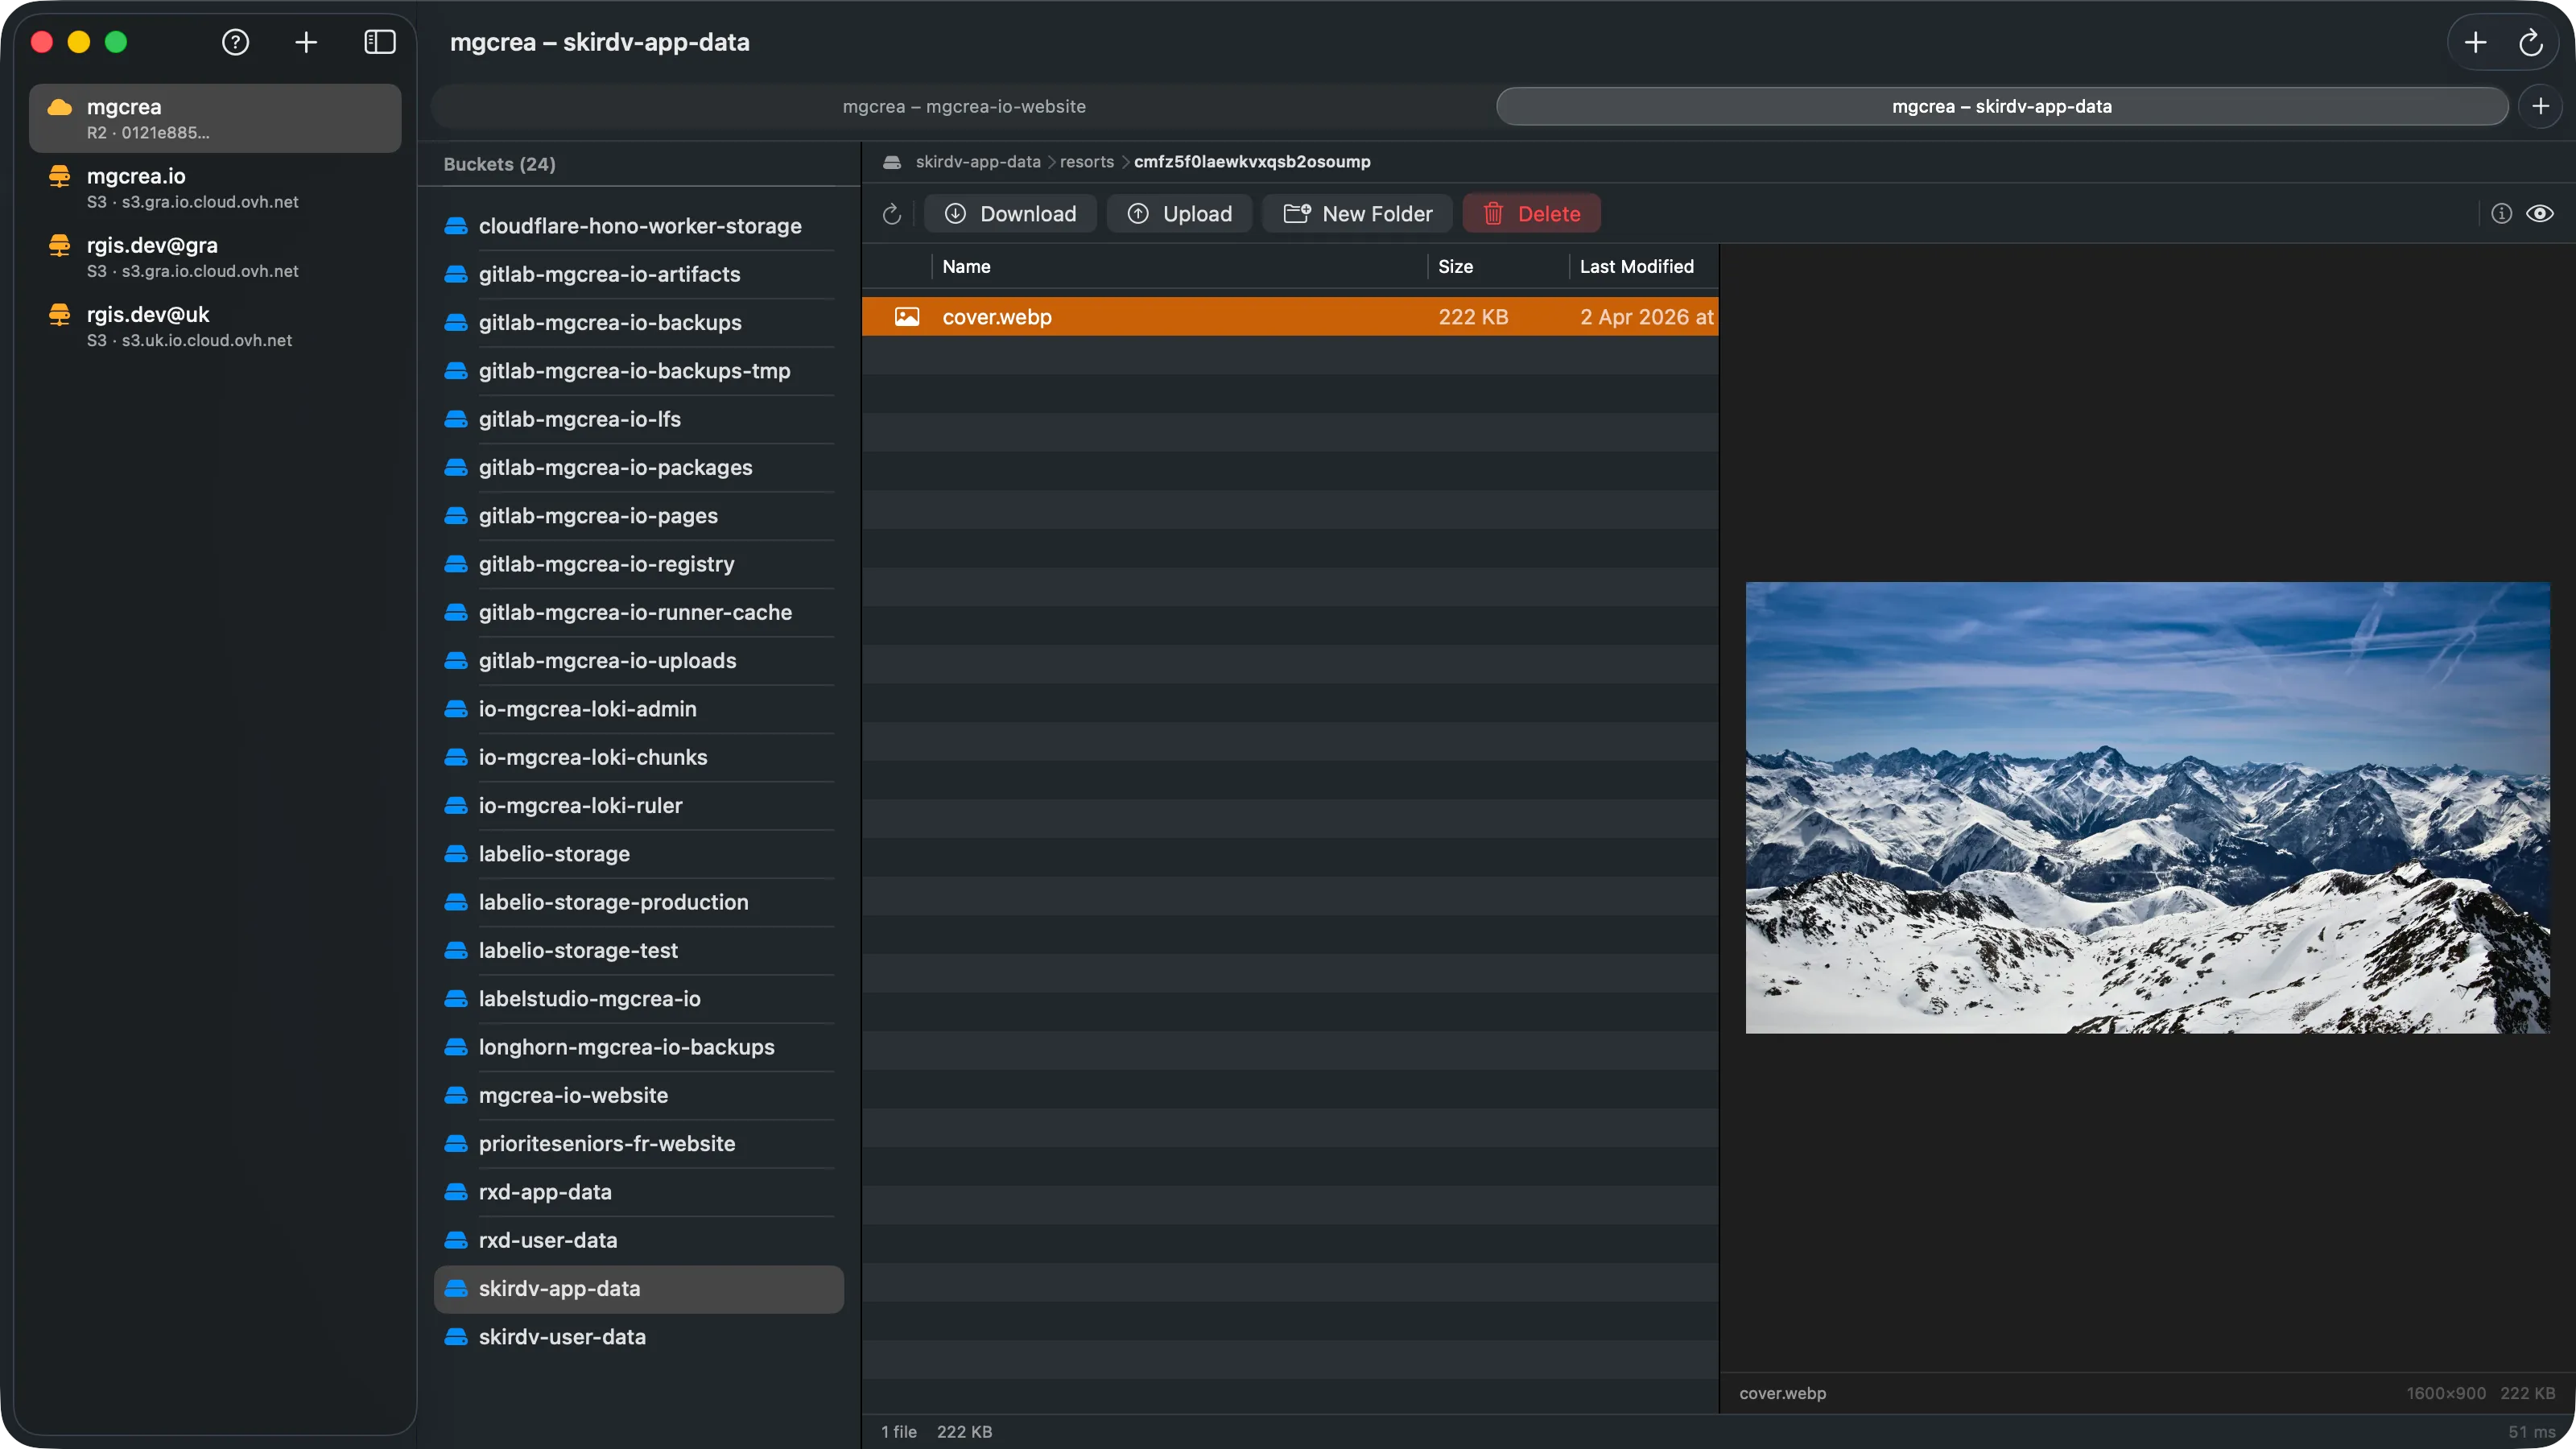Open the skirdv-app-data breadcrumb root
Viewport: 2576px width, 1449px height.
pos(977,161)
